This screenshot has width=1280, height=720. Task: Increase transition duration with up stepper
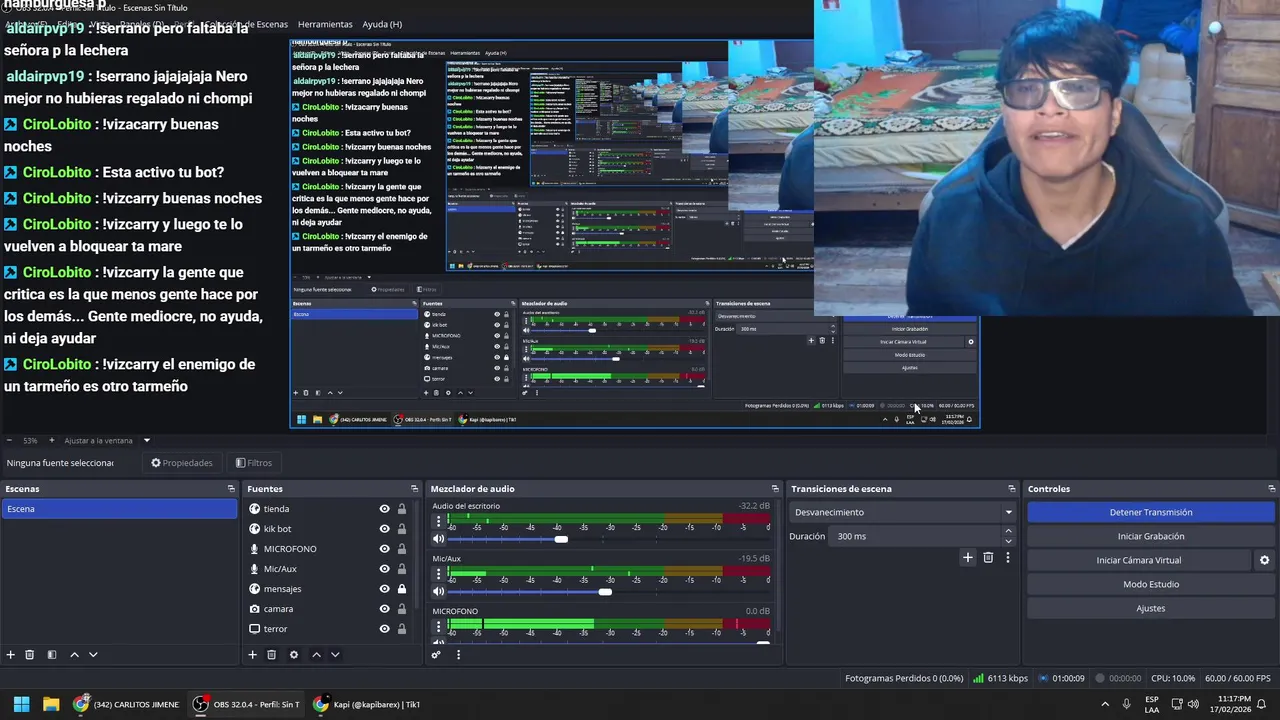coord(1008,531)
